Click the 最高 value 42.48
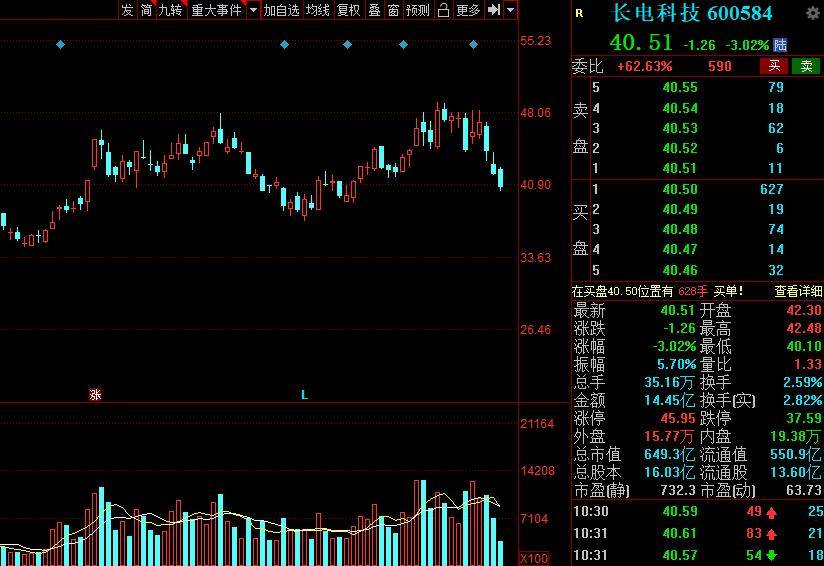 (804, 328)
